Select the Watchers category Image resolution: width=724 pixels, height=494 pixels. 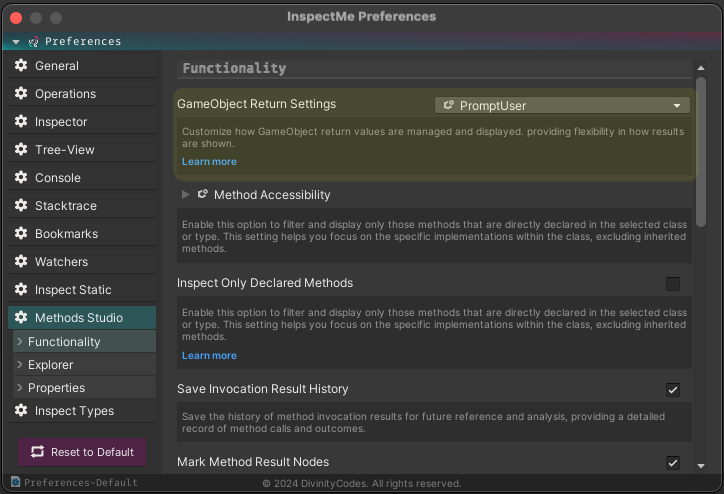[82, 262]
